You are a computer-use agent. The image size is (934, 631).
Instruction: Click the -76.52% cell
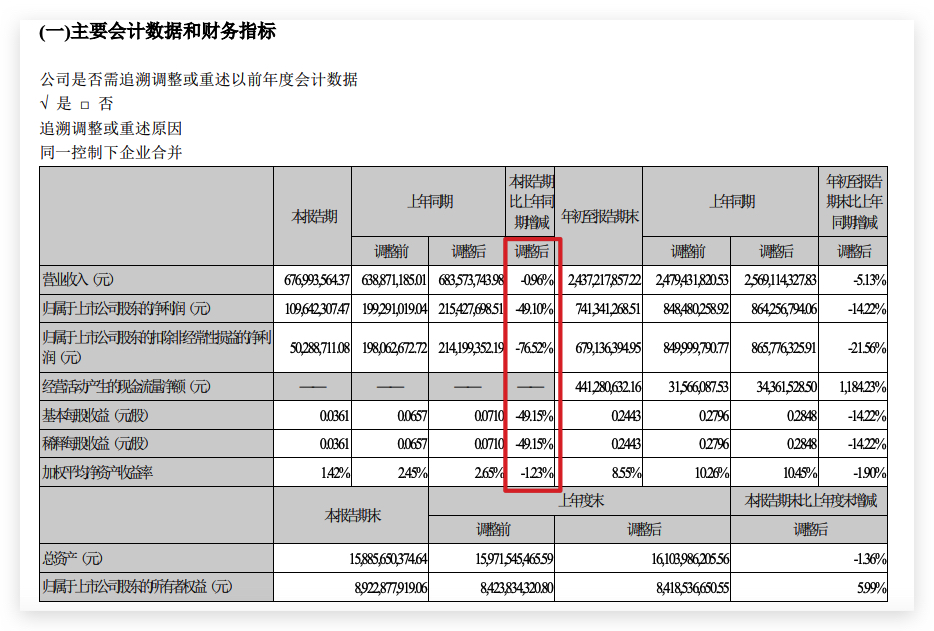coord(534,347)
